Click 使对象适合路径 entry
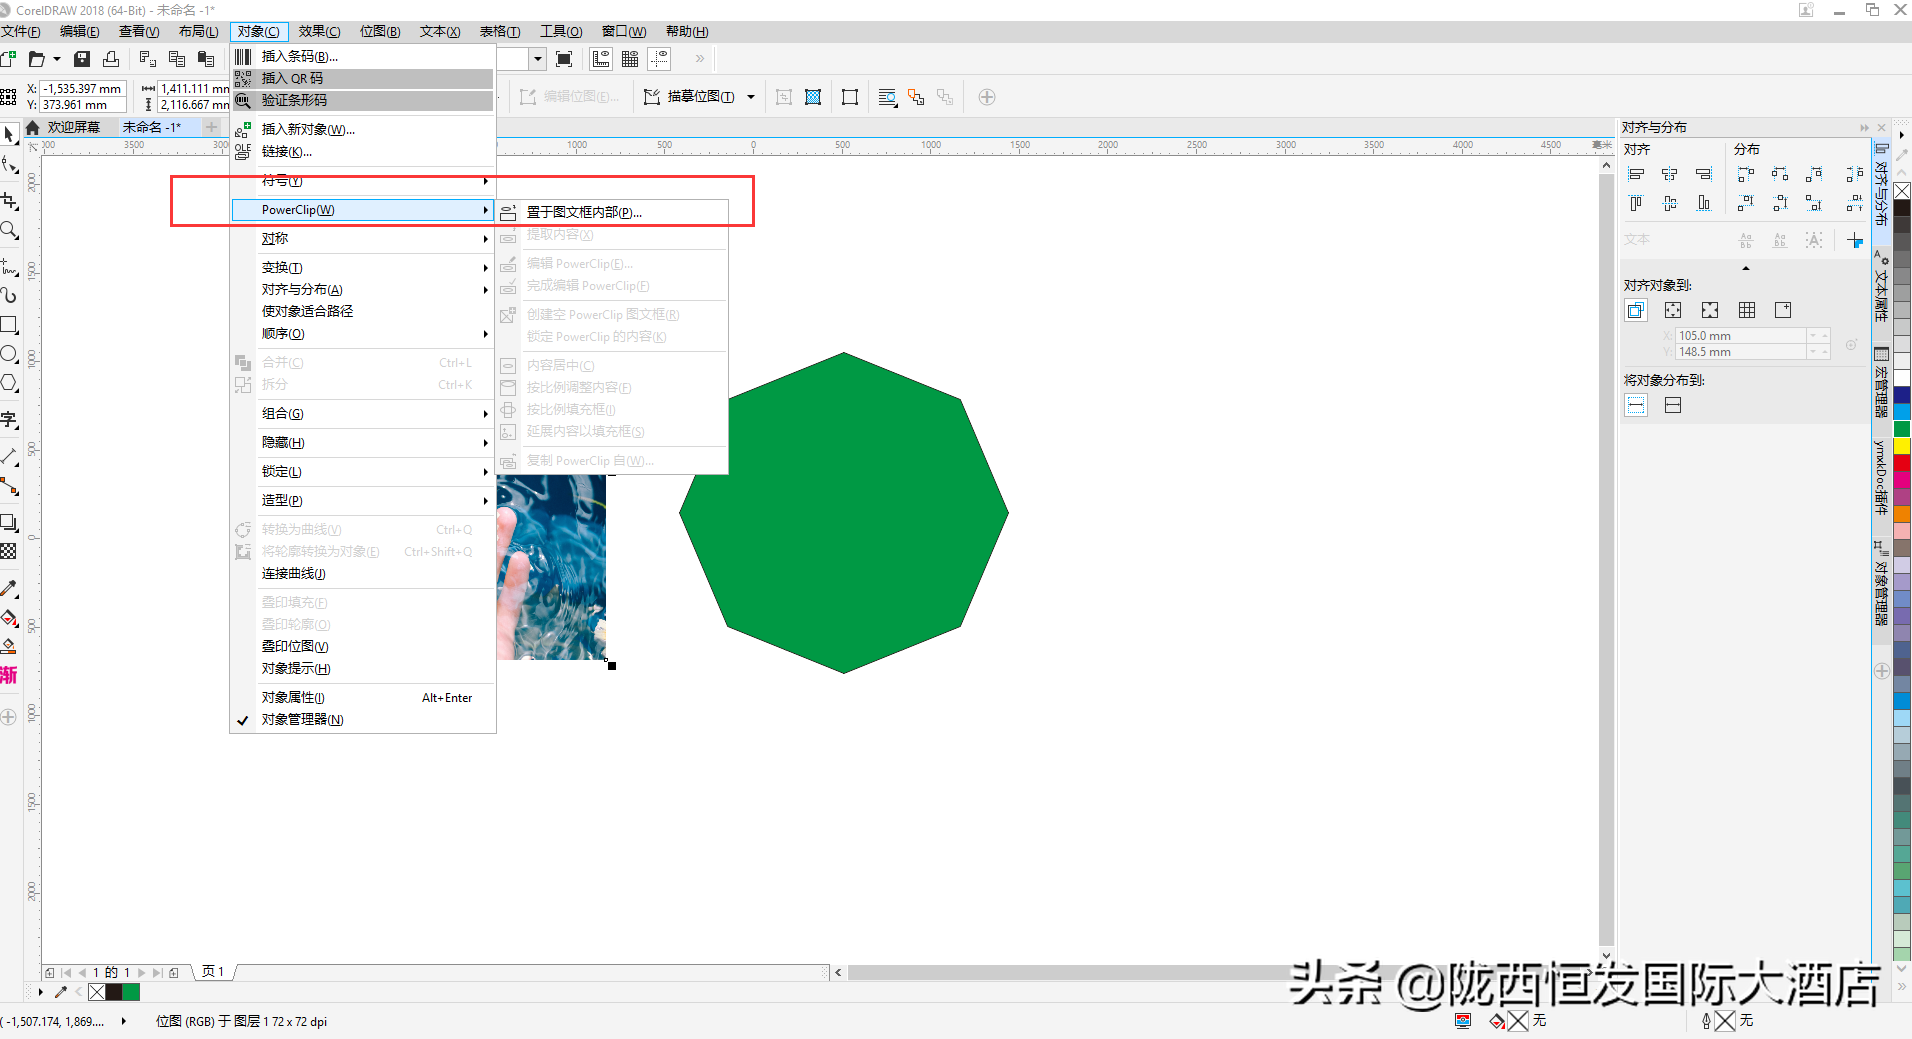Viewport: 1912px width, 1039px height. tap(363, 312)
